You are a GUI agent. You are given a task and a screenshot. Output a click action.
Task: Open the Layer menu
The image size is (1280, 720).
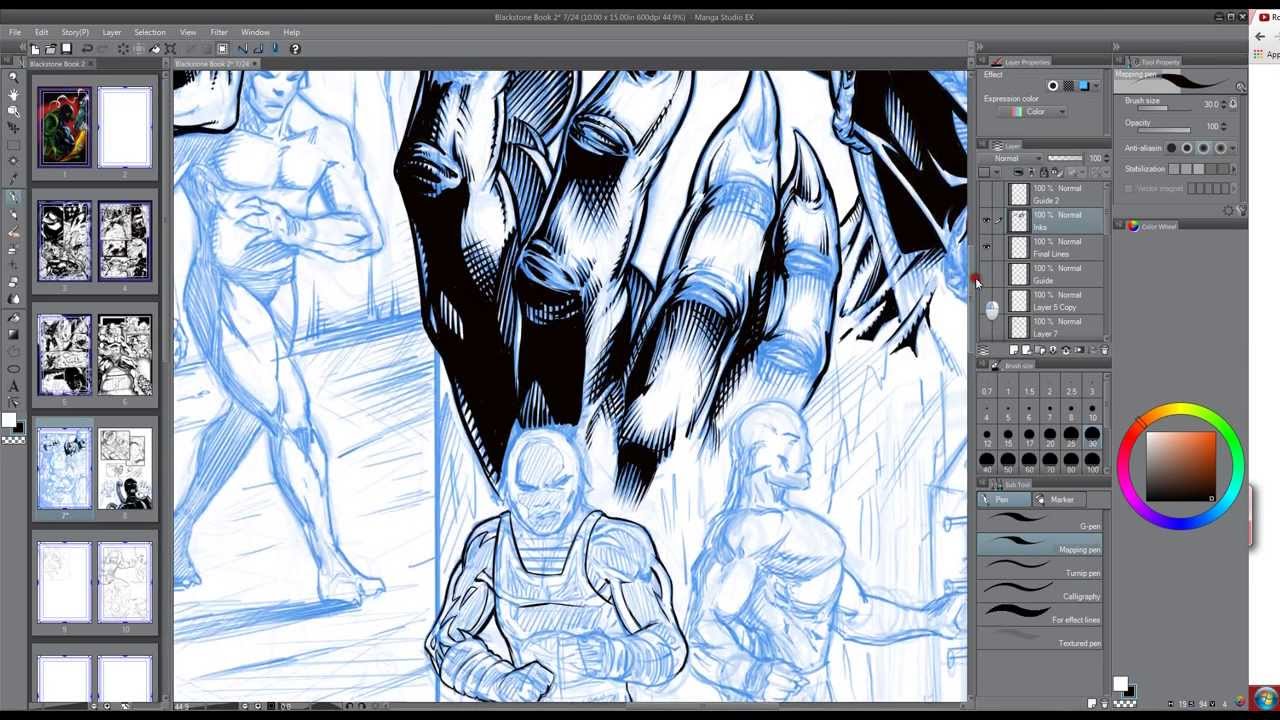112,32
